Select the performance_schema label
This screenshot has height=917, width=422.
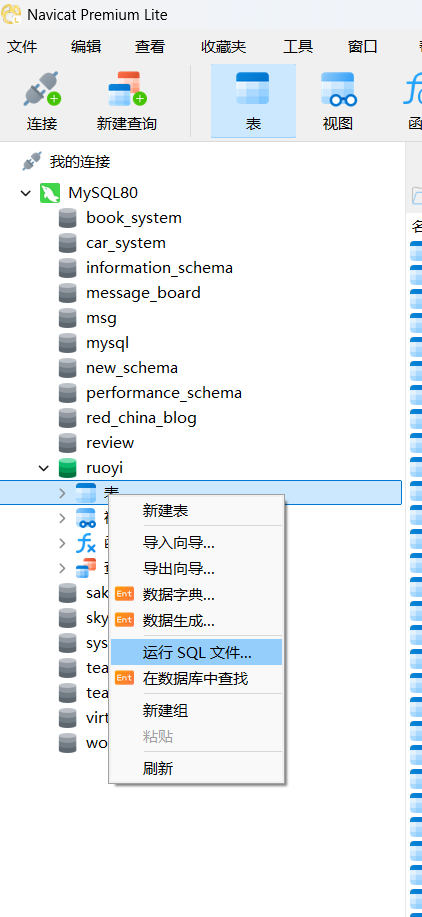pos(164,393)
